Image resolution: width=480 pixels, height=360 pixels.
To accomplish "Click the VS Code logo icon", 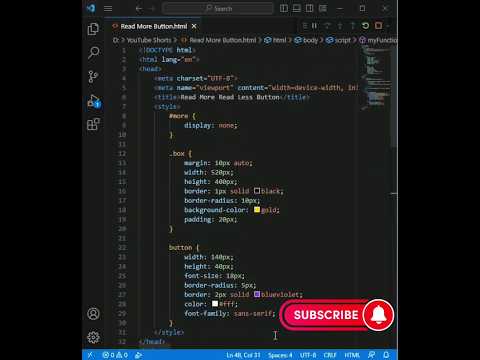I will click(x=91, y=8).
